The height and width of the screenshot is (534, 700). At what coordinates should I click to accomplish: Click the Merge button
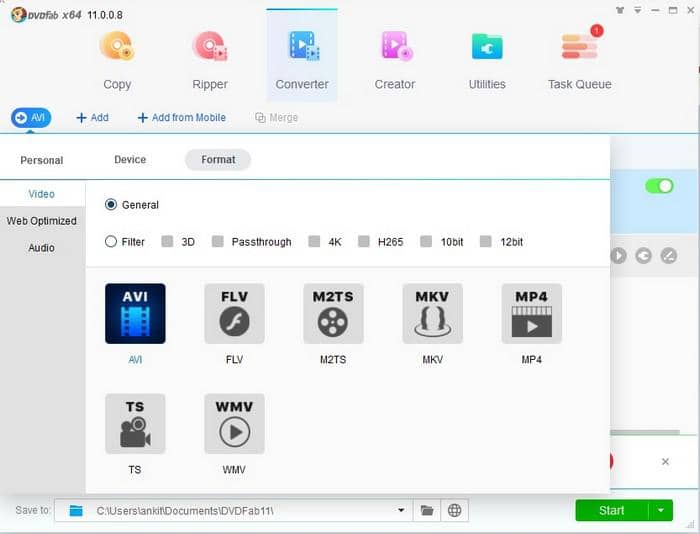(276, 117)
